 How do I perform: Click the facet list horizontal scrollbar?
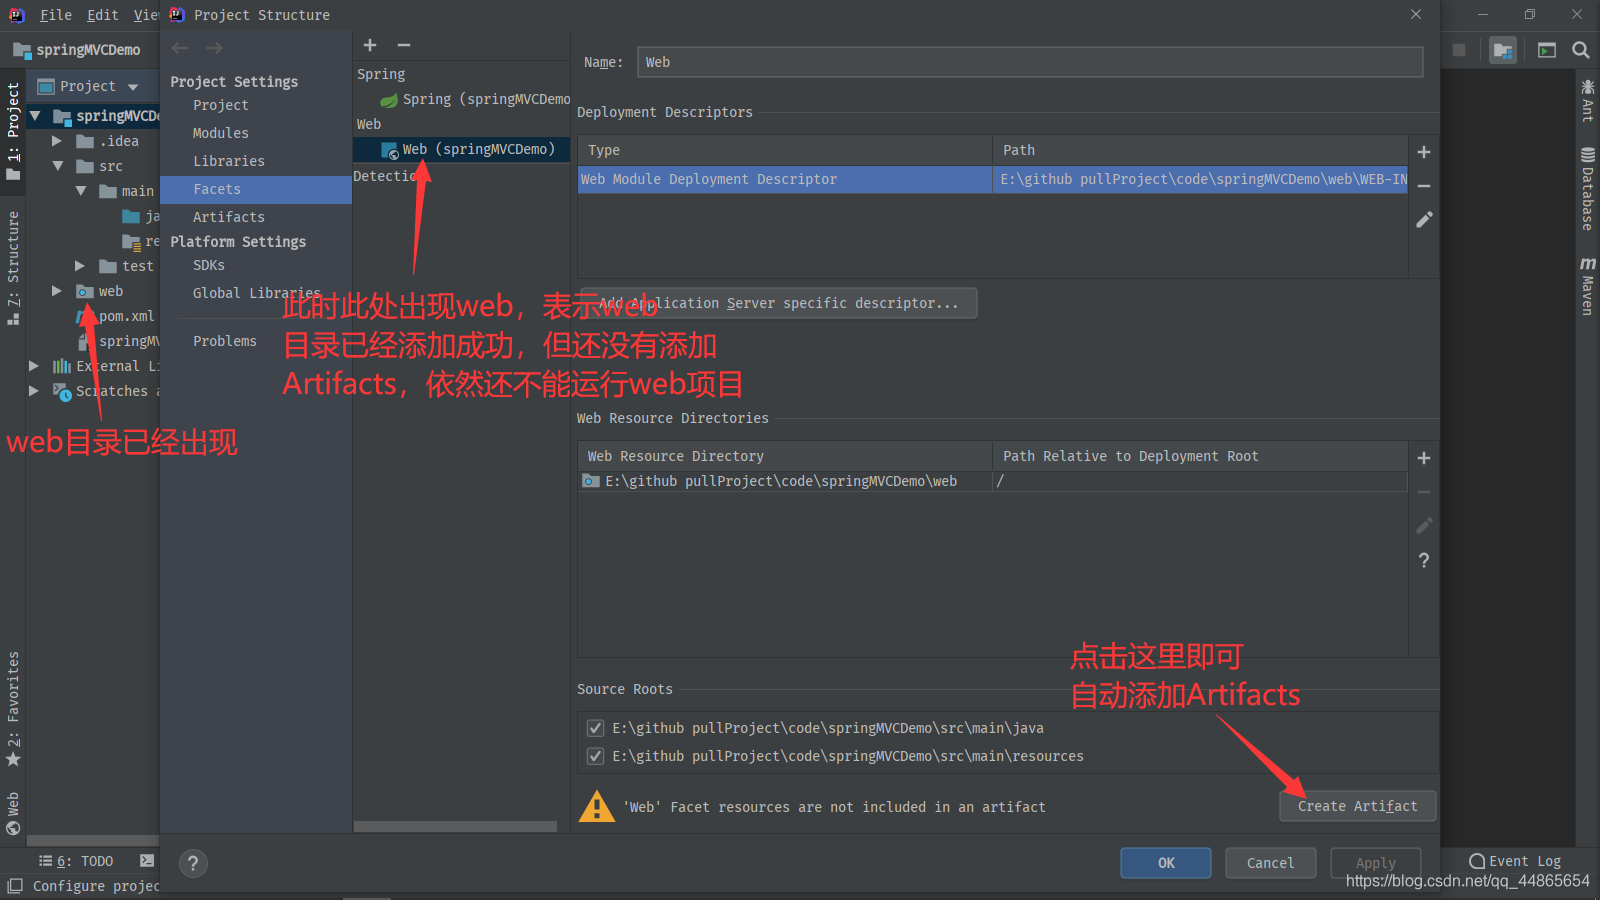point(455,827)
